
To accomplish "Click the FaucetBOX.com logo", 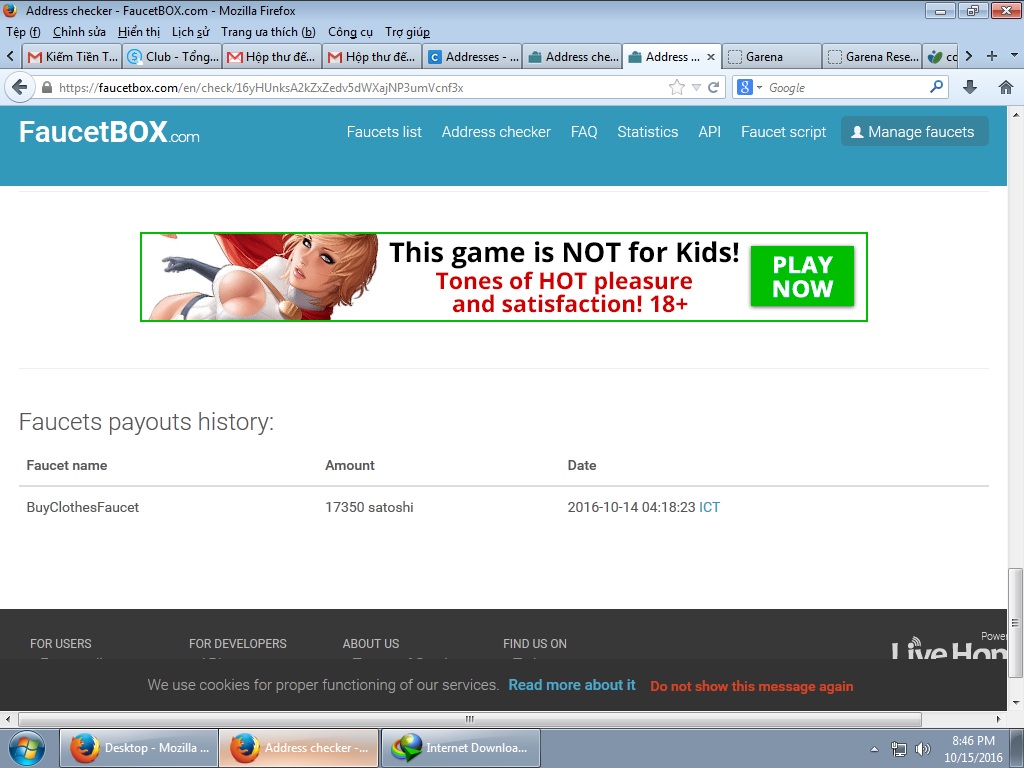I will (109, 132).
